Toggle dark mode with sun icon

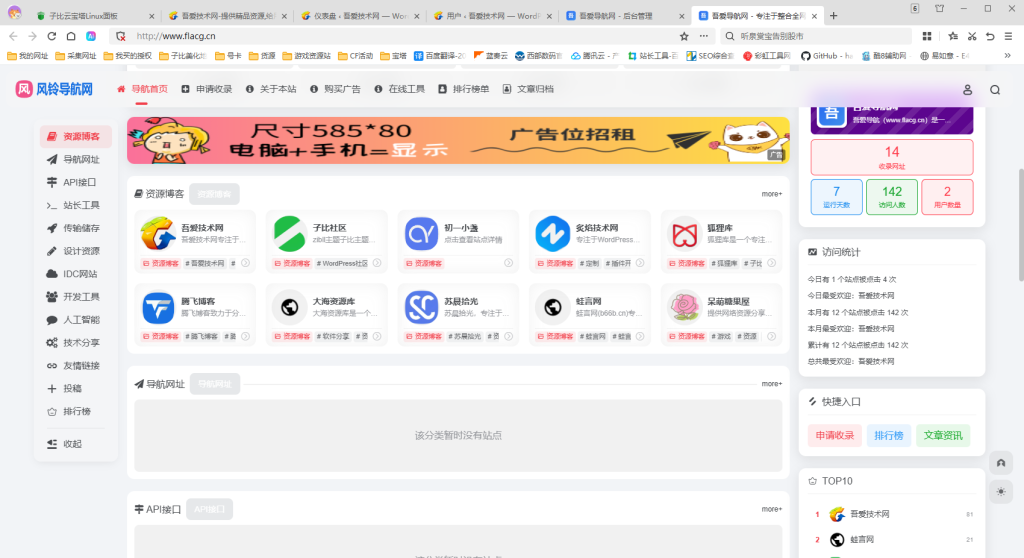1000,491
